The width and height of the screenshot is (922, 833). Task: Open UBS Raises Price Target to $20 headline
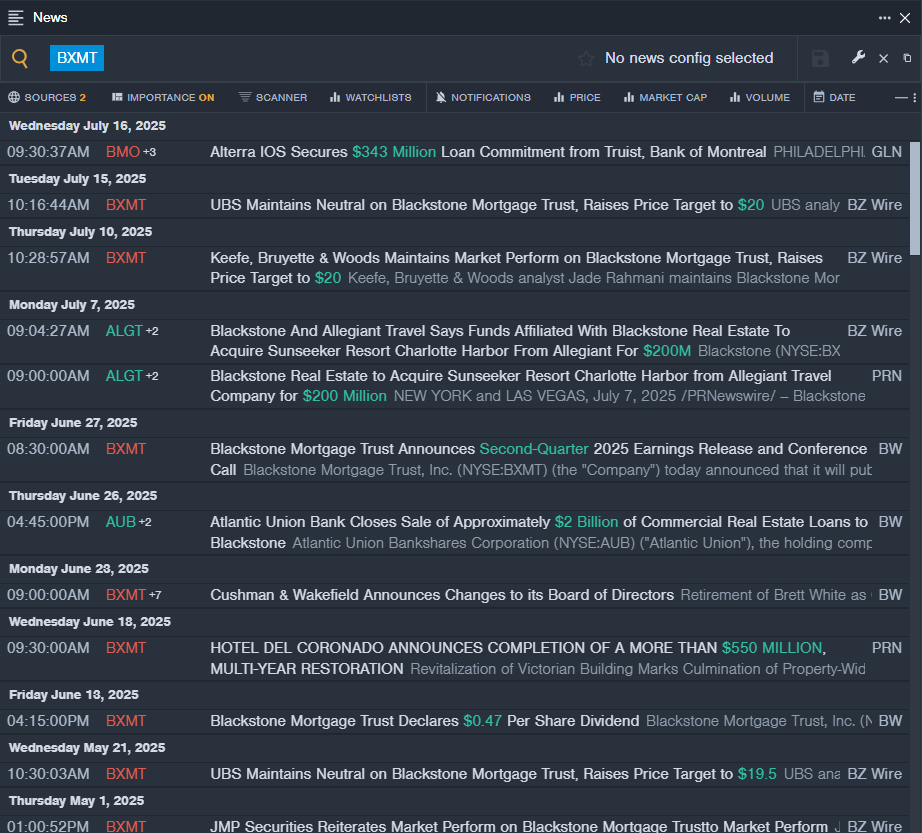pos(487,205)
